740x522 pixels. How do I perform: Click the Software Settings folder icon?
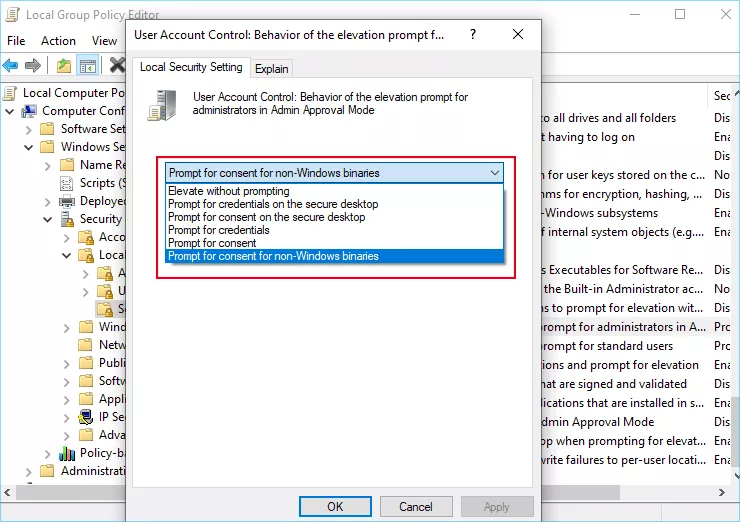(47, 129)
